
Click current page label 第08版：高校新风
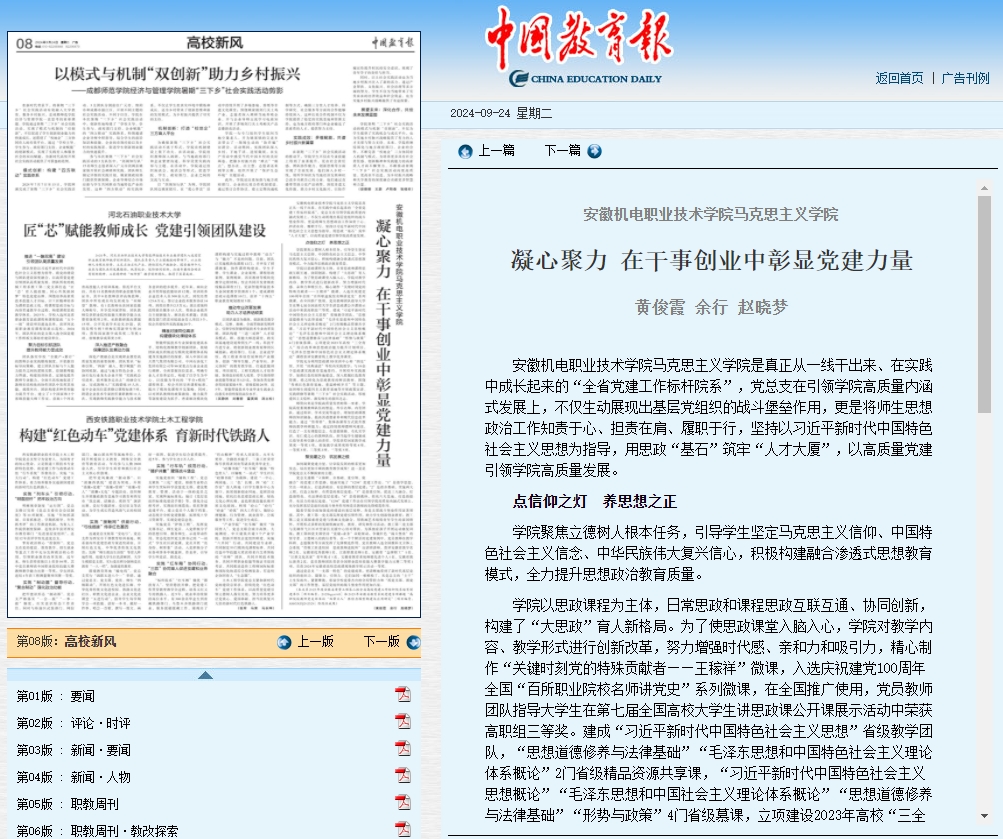(67, 641)
